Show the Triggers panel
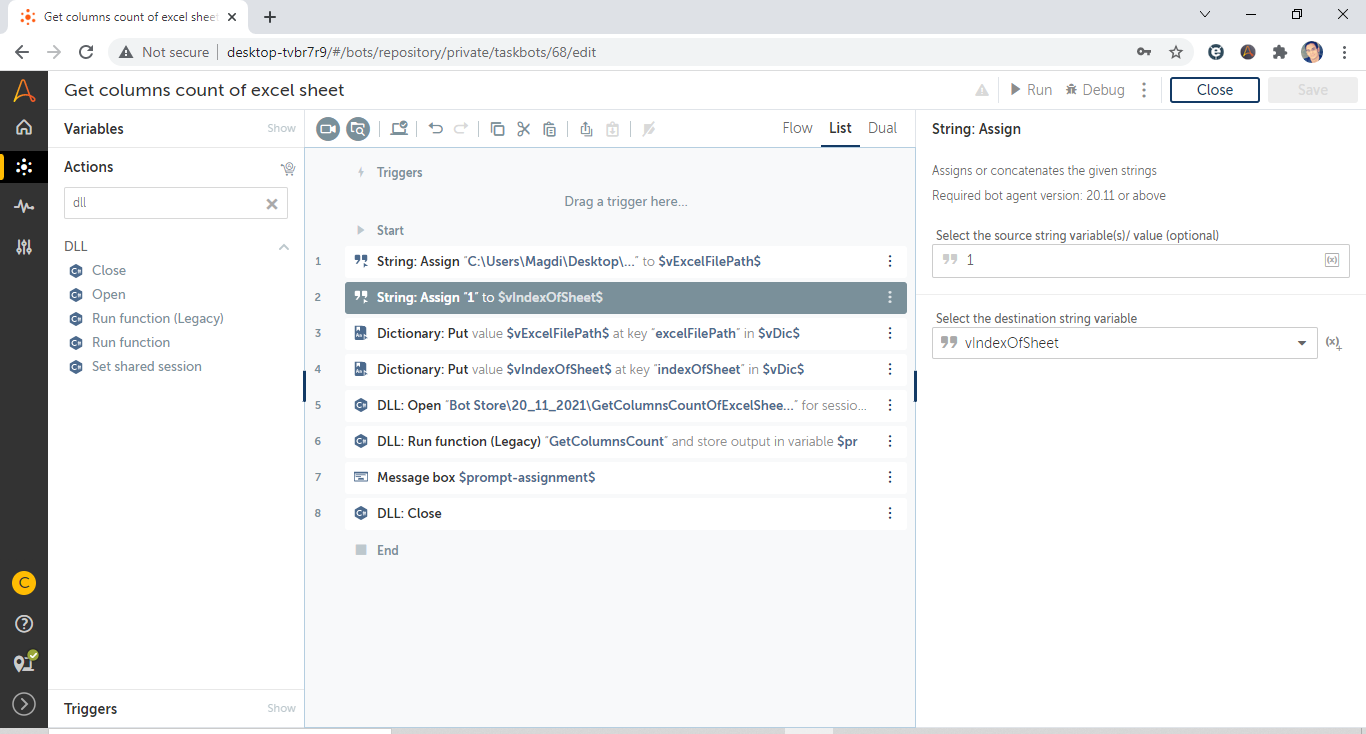 coord(281,708)
